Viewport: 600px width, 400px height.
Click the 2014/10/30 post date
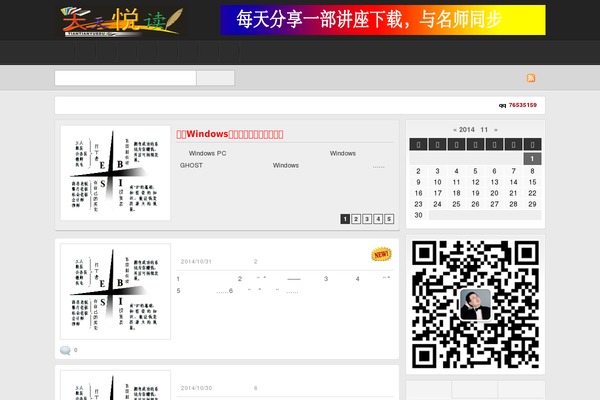[196, 388]
